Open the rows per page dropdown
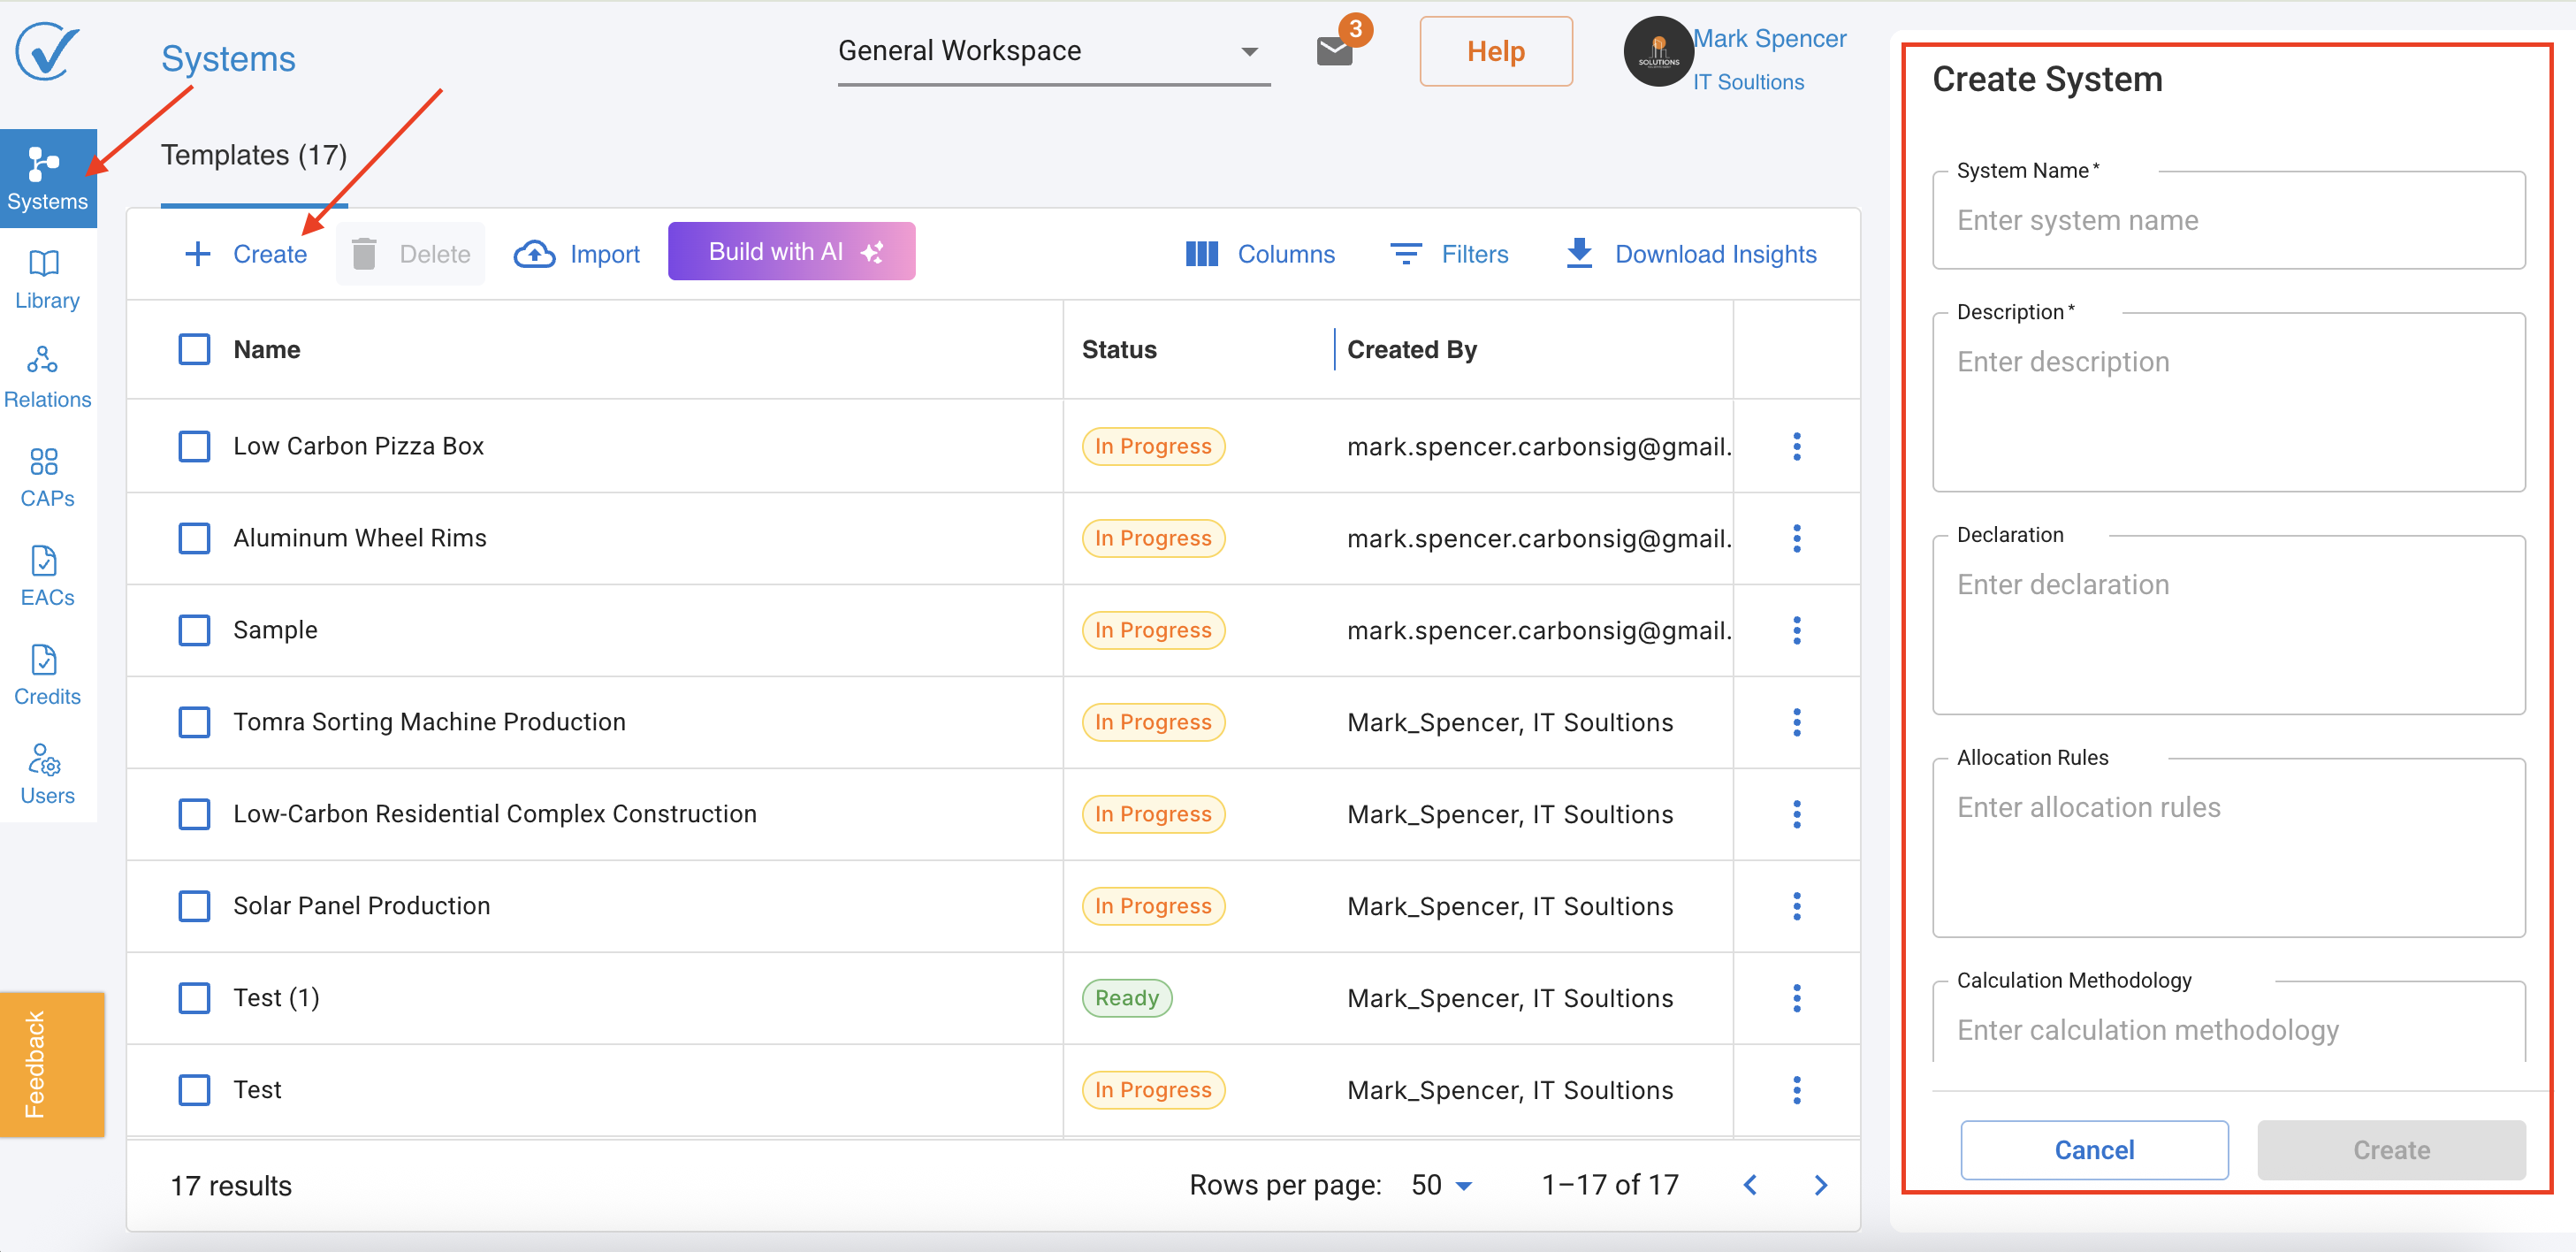The width and height of the screenshot is (2576, 1252). pos(1441,1185)
